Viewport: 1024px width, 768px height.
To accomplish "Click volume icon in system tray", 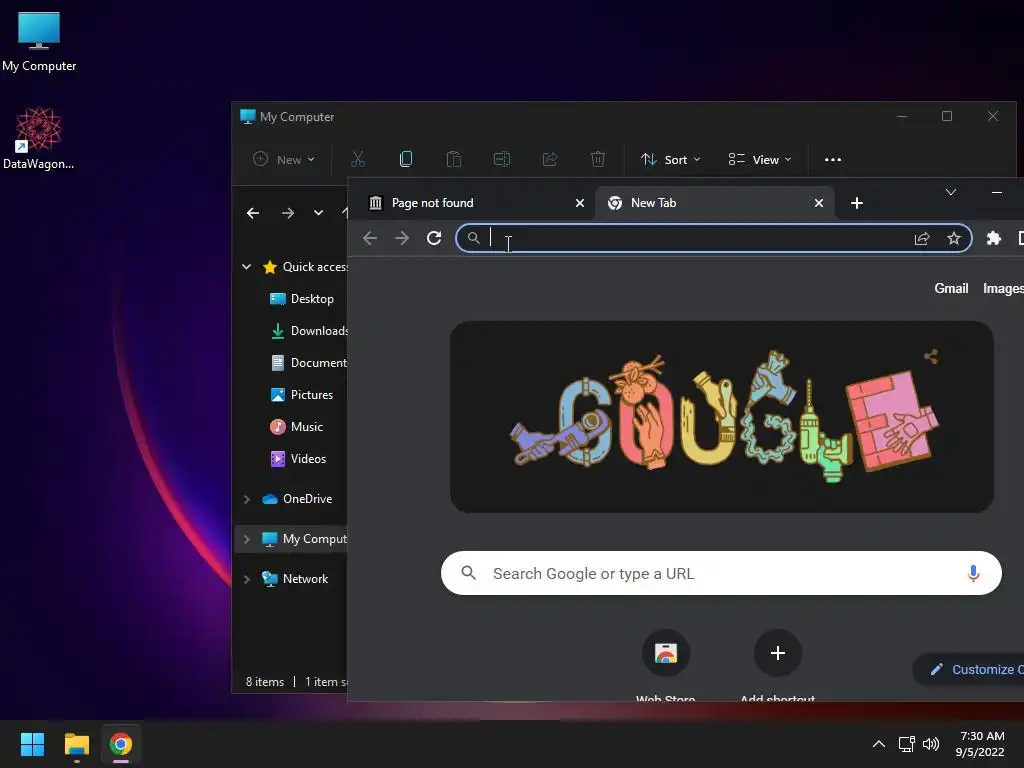I will pos(931,744).
